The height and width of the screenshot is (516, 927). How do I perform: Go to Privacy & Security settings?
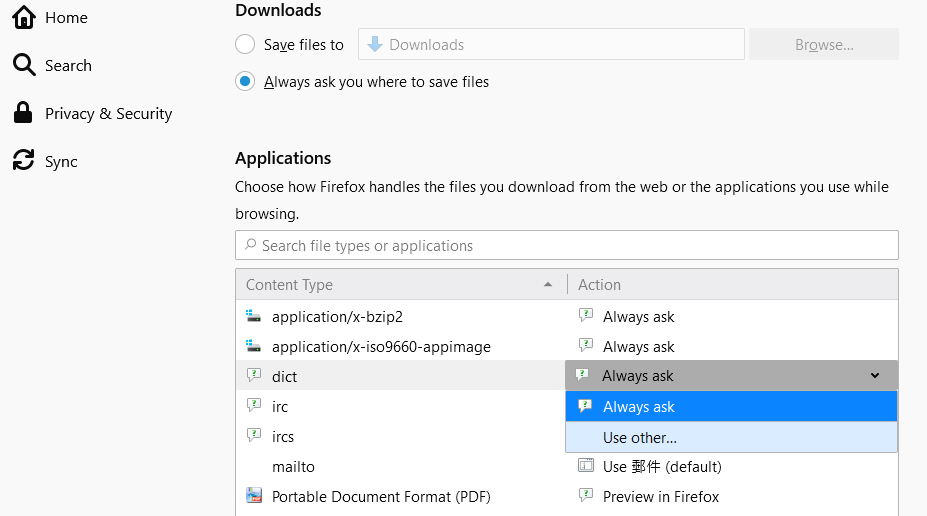(108, 113)
